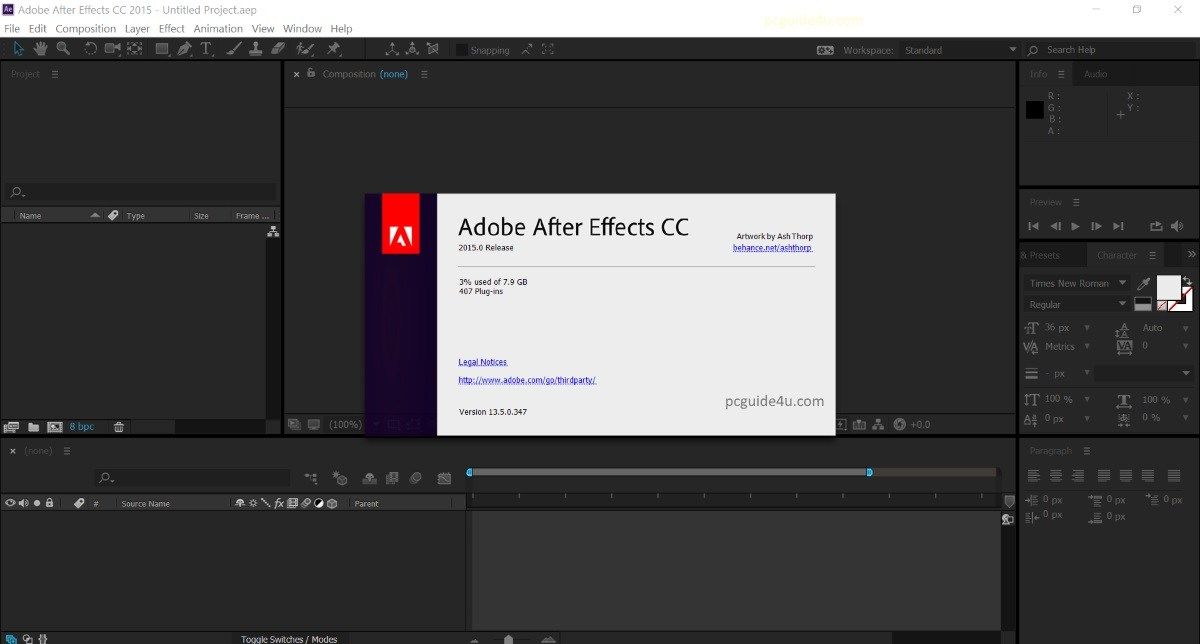Click the trash can to delete project items
The height and width of the screenshot is (644, 1200).
[x=118, y=426]
